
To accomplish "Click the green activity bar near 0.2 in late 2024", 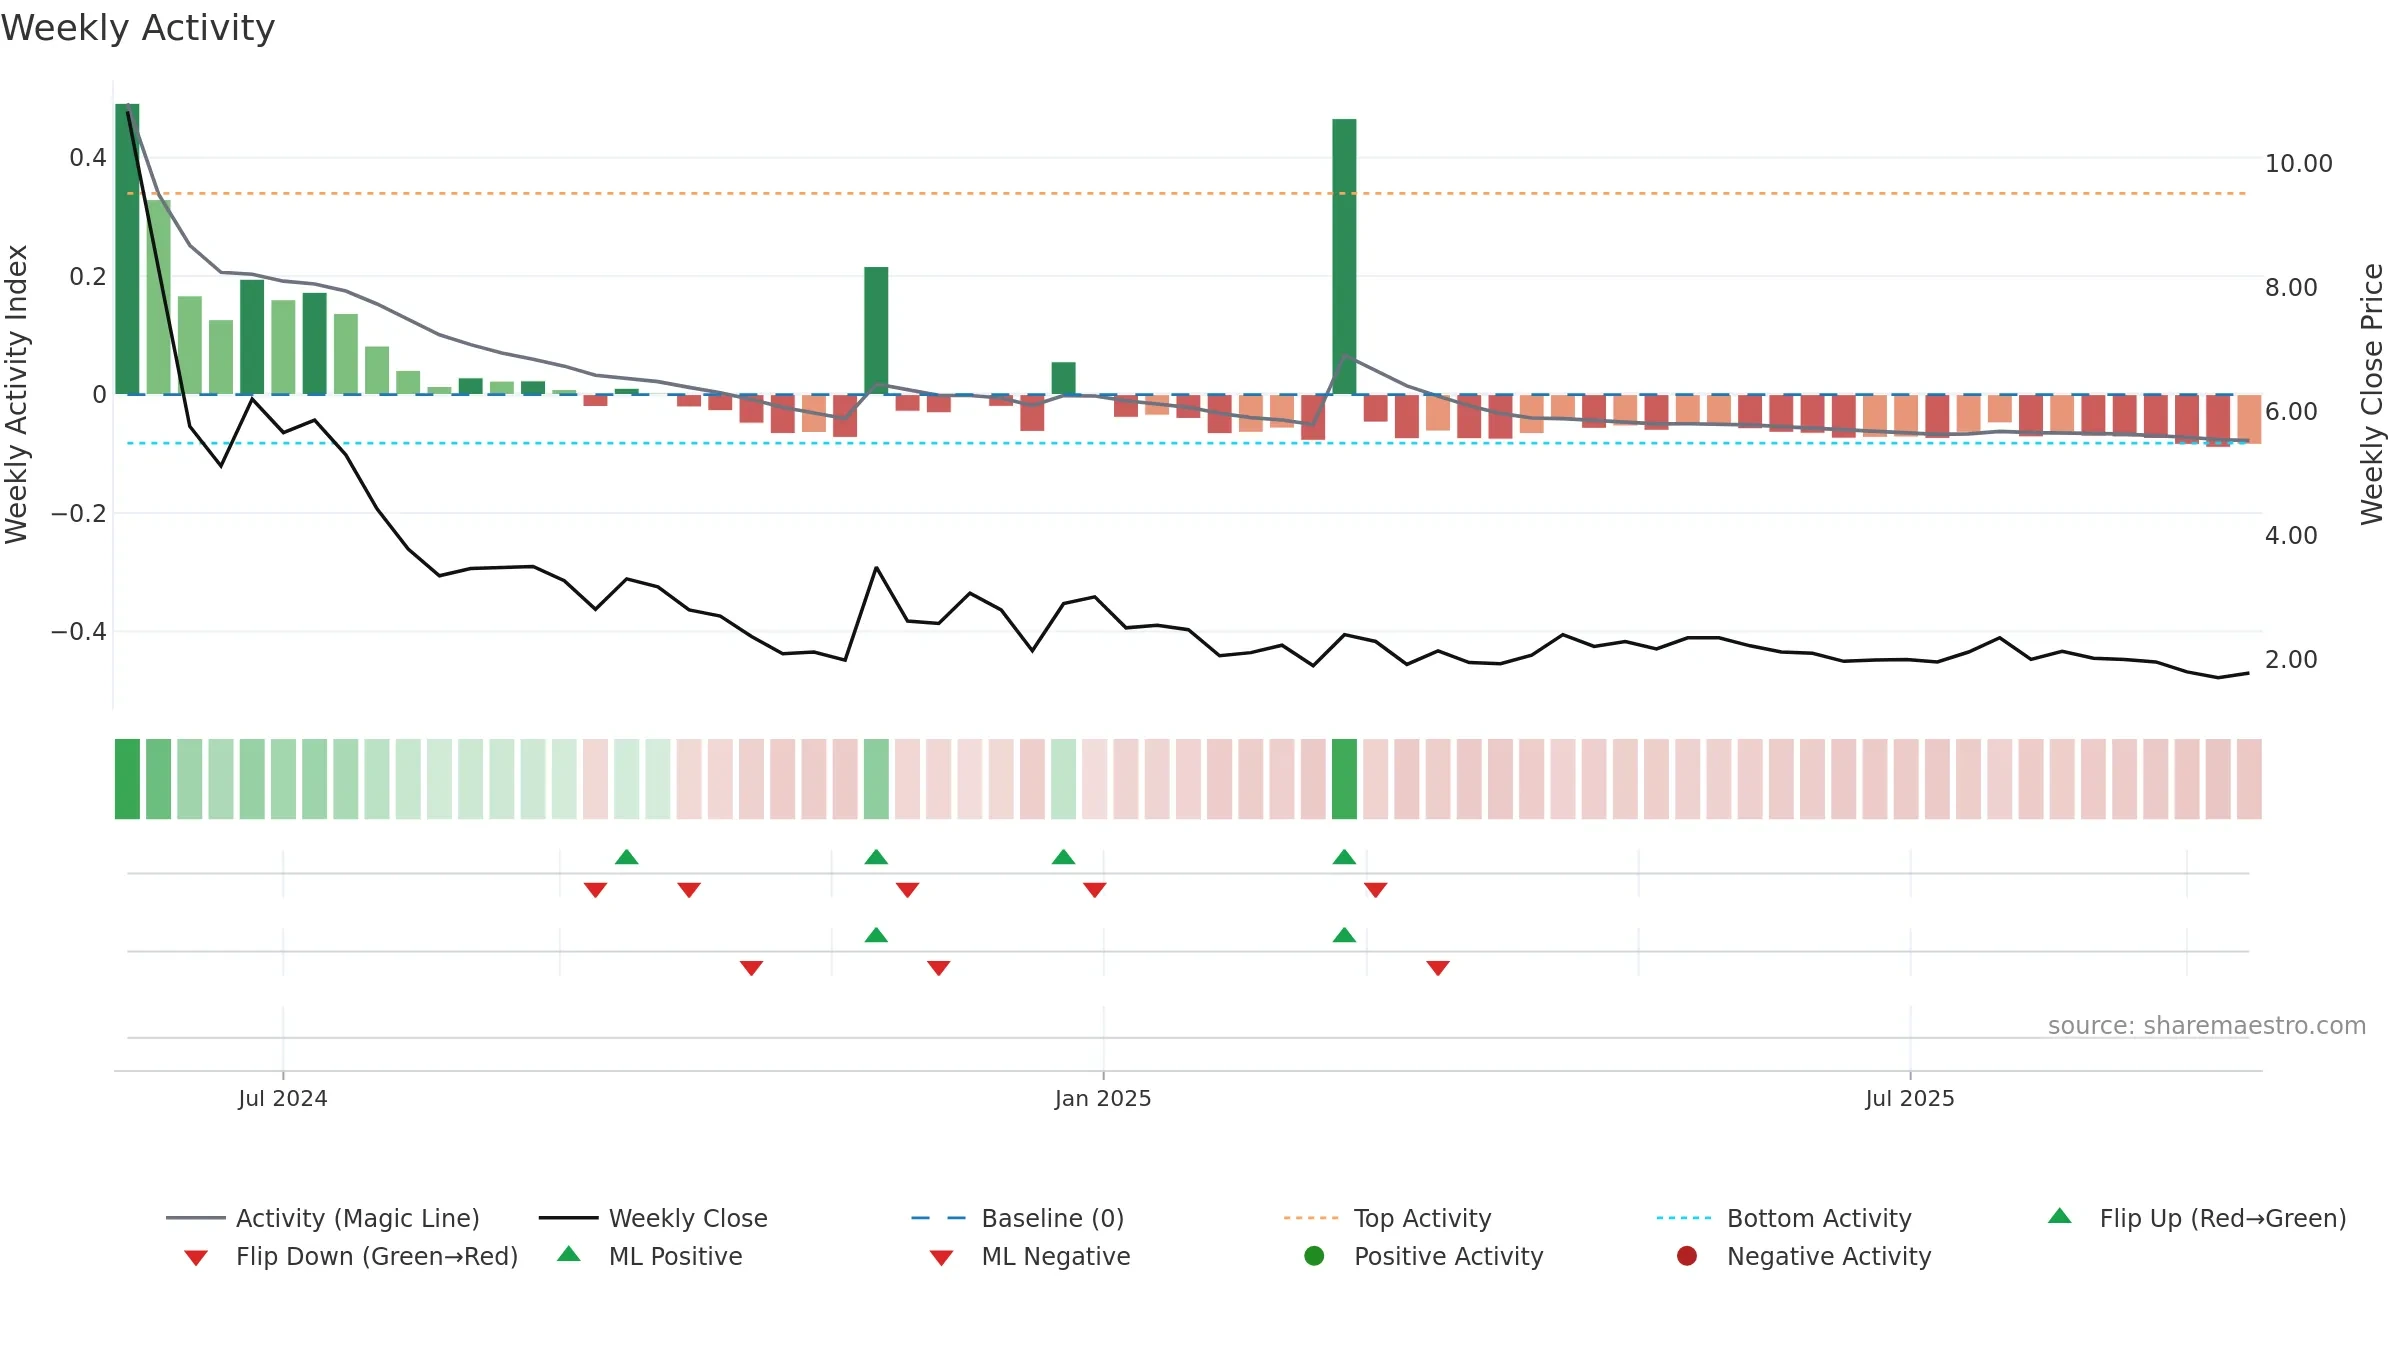I will pos(876,330).
